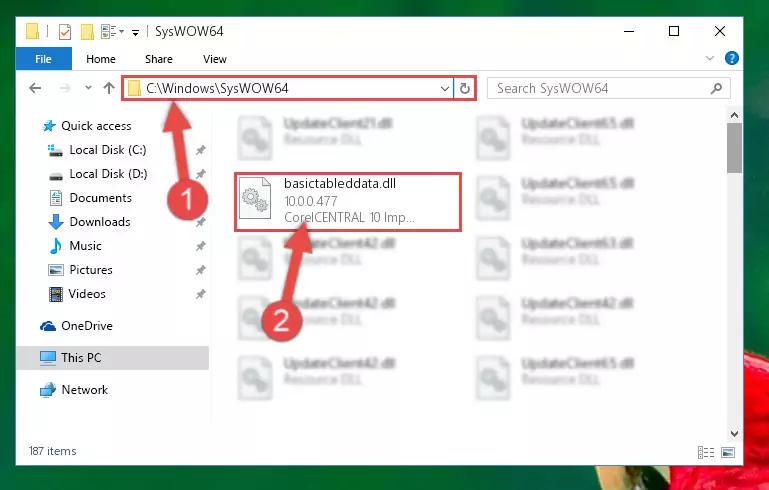Image resolution: width=769 pixels, height=490 pixels.
Task: Open Local Disk (D:) in the sidebar
Action: [108, 174]
